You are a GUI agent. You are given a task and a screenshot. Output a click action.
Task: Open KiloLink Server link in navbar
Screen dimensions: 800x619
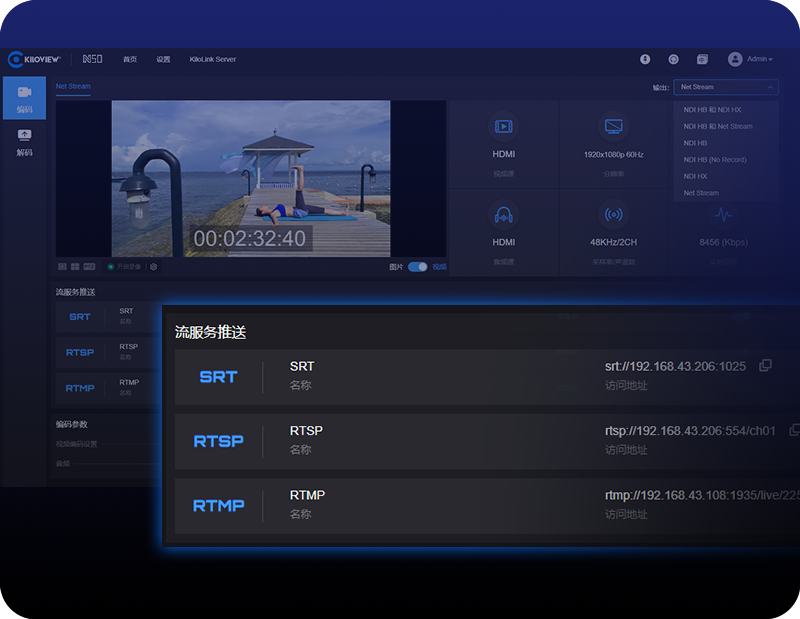pos(212,59)
